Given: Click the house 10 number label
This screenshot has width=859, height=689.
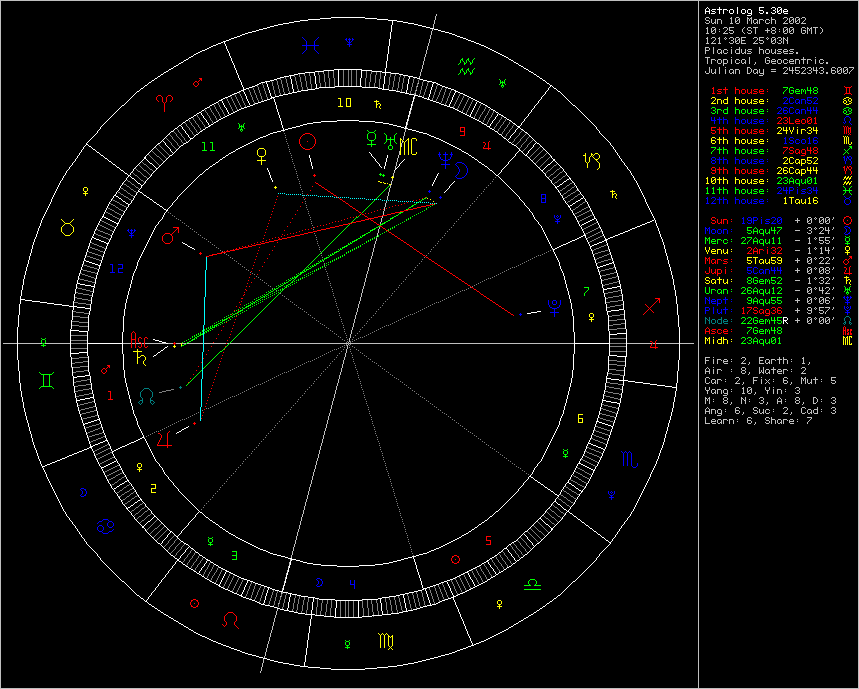Looking at the screenshot, I should 343,102.
